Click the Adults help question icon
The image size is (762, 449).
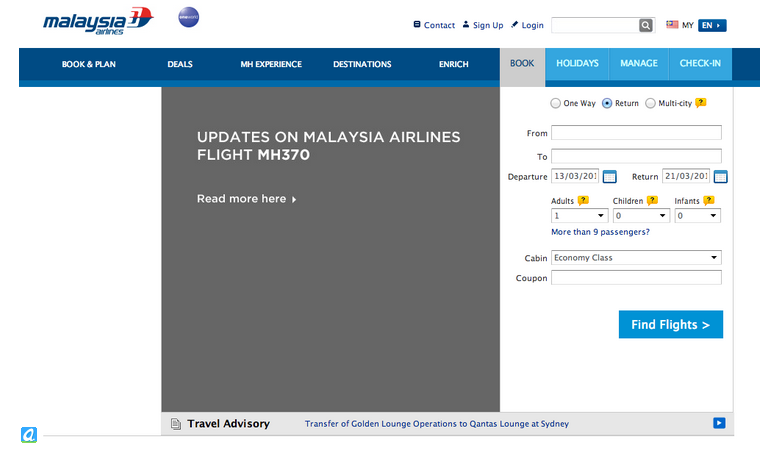[x=583, y=200]
